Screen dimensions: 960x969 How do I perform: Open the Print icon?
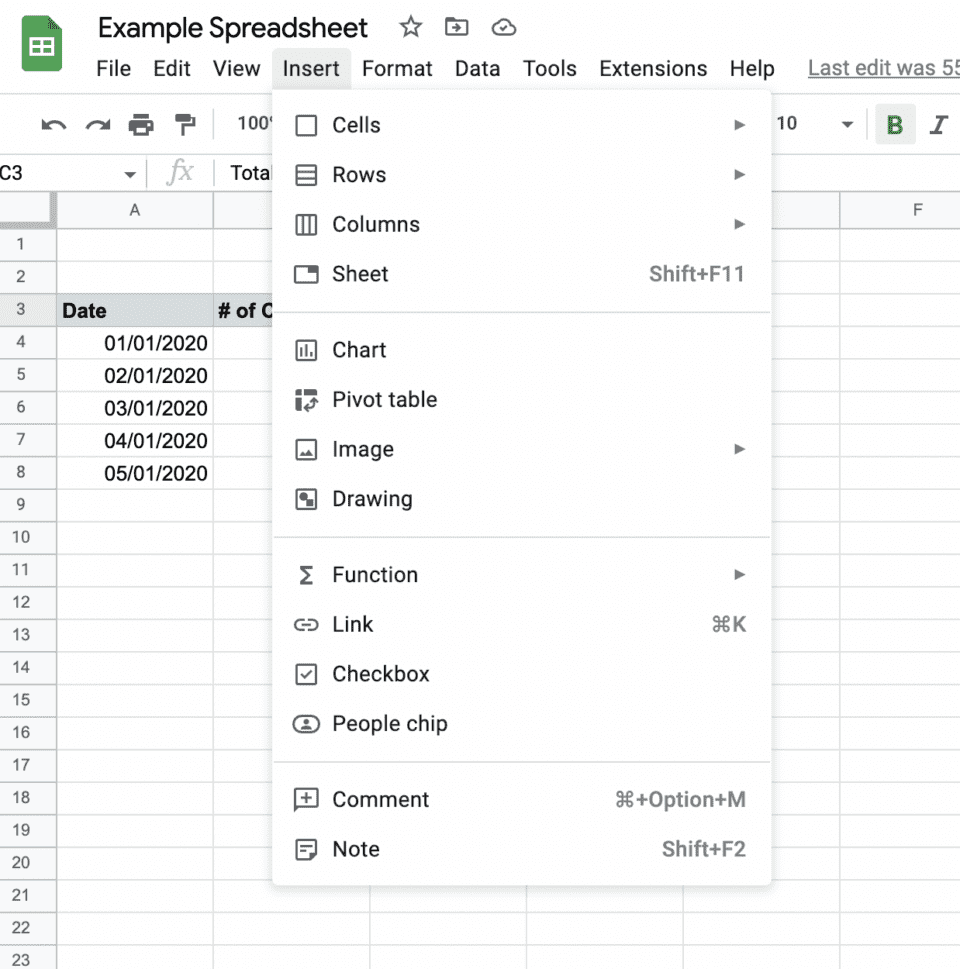pyautogui.click(x=141, y=124)
